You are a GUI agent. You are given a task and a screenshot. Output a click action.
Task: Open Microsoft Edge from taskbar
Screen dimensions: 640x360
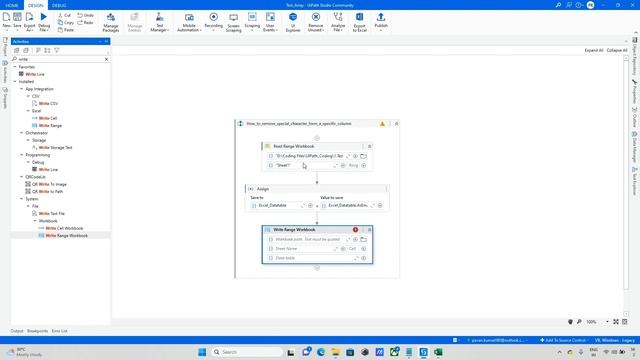tap(321, 352)
